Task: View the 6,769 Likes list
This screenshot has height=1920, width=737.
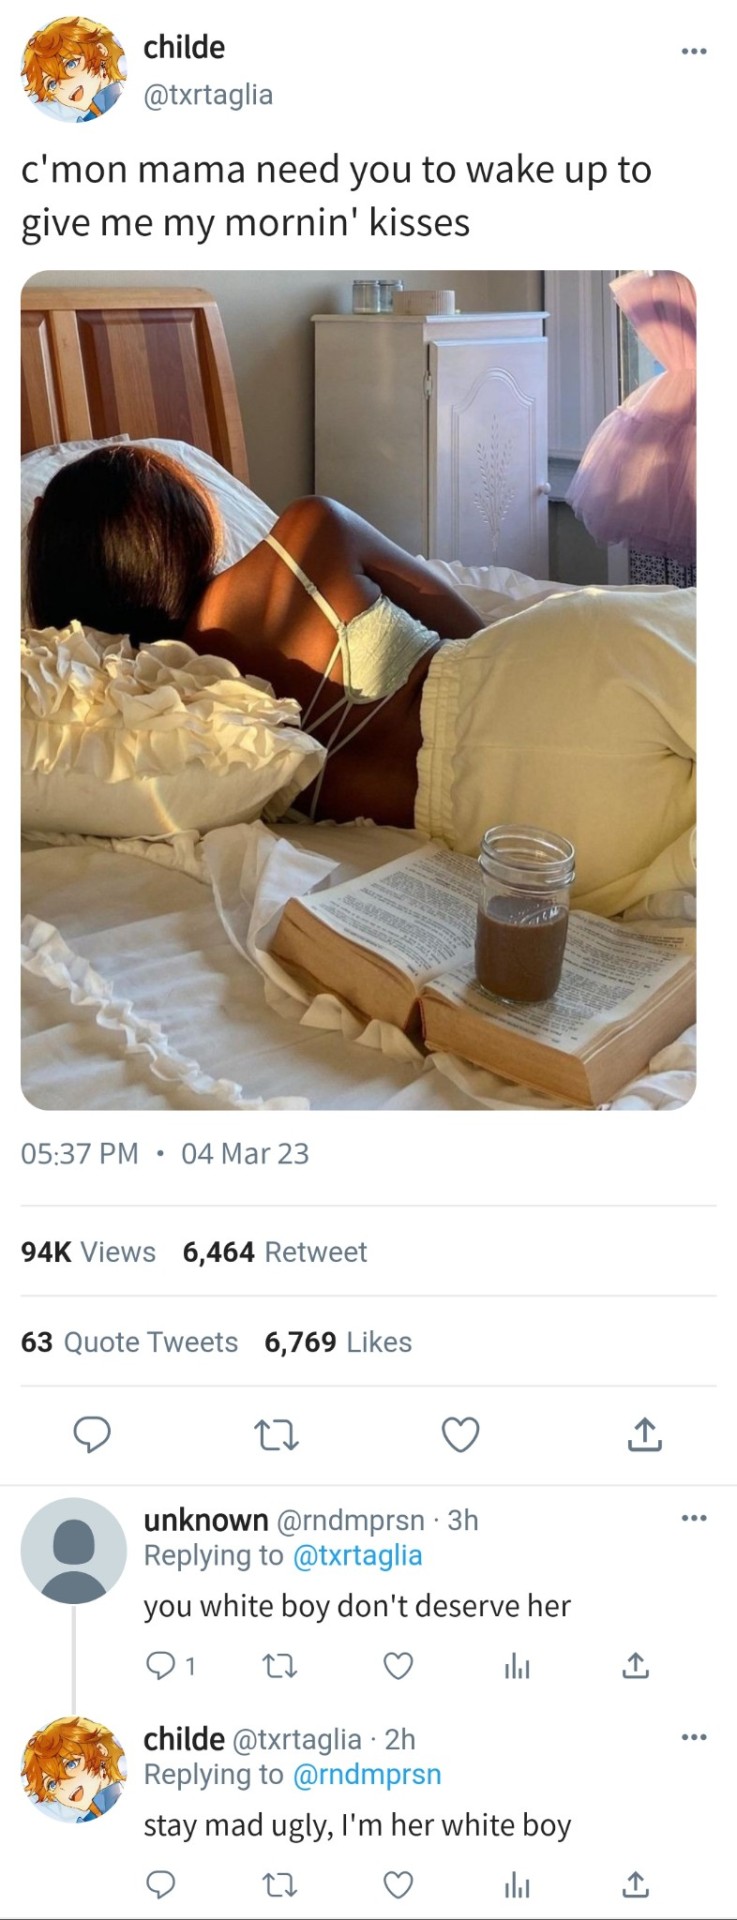Action: 337,1342
